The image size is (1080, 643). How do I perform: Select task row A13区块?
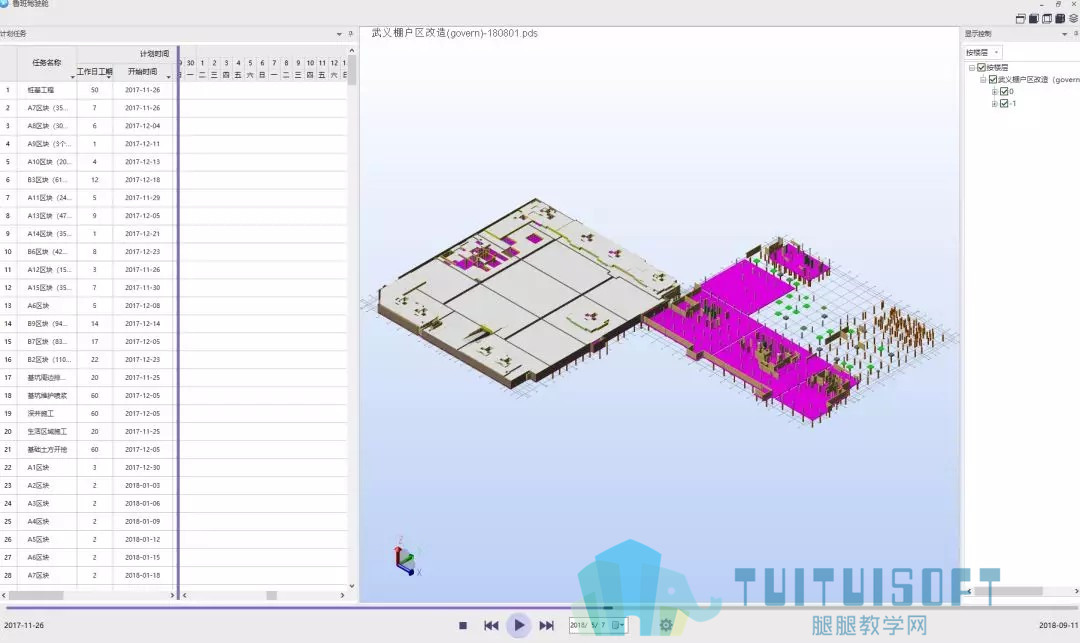coord(88,215)
